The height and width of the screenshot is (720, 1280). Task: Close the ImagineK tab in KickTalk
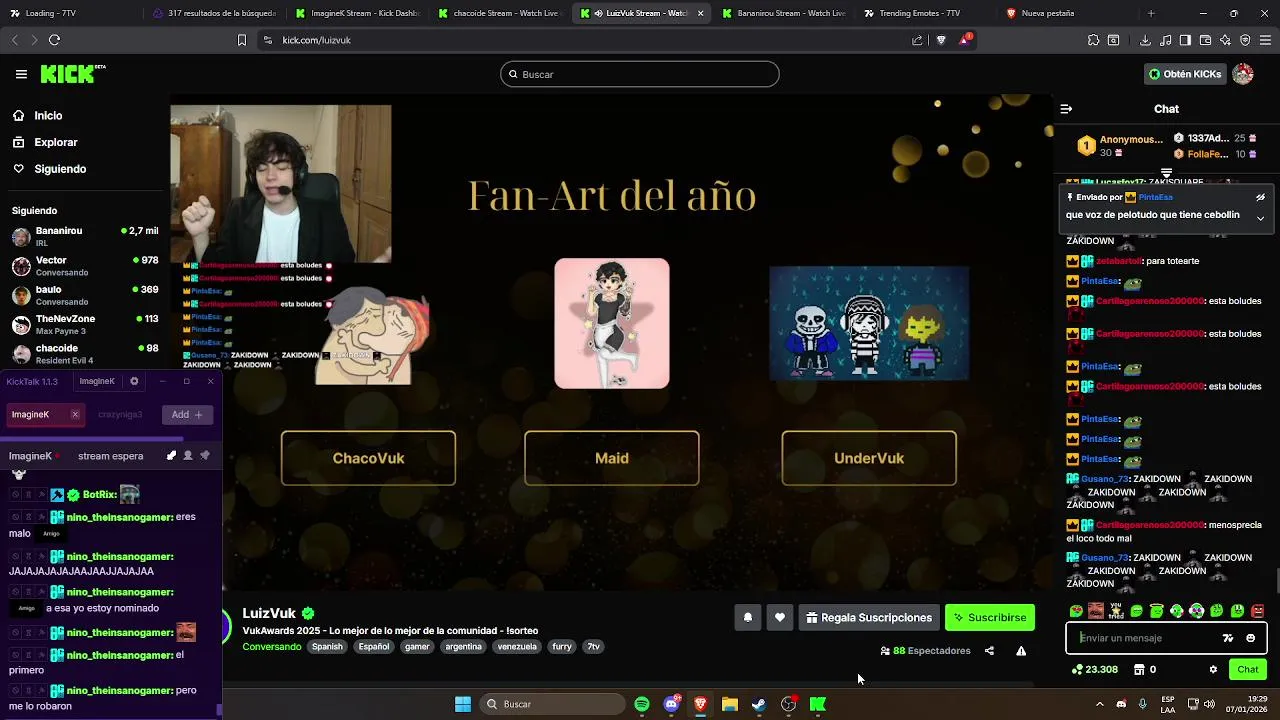point(75,414)
